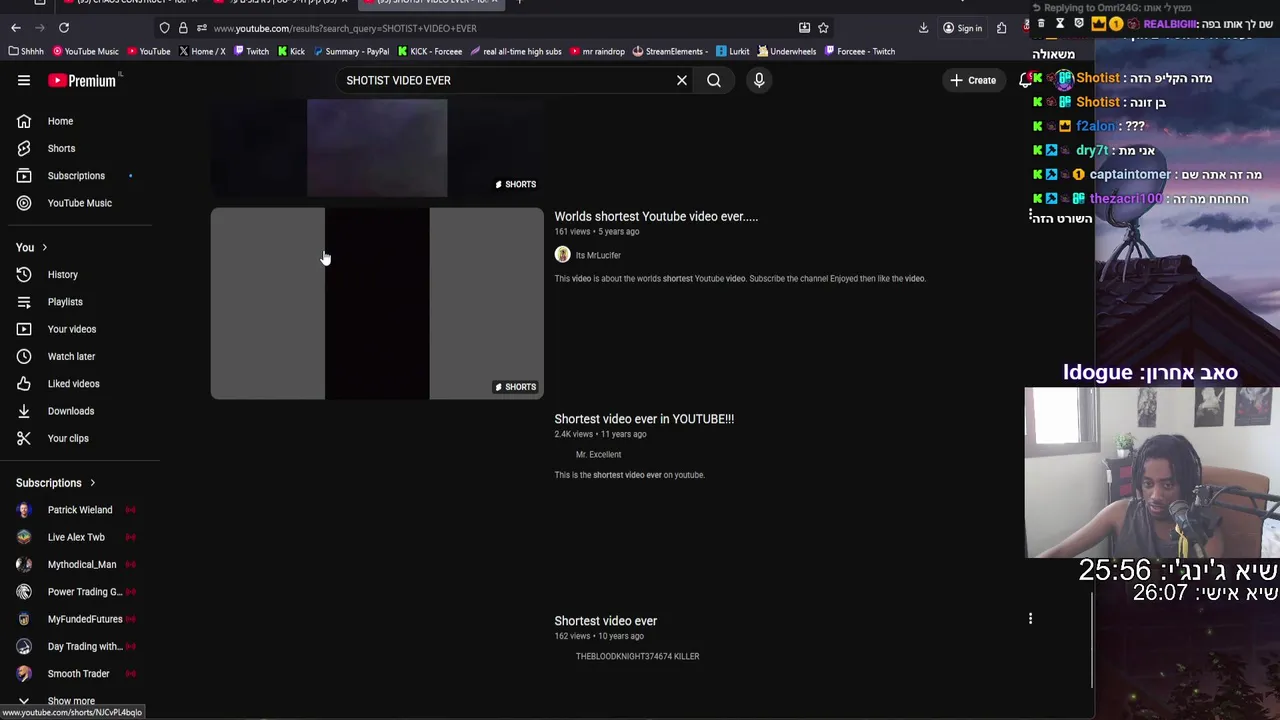Expand the Subscriptions heading chevron
The image size is (1280, 720).
pos(92,483)
